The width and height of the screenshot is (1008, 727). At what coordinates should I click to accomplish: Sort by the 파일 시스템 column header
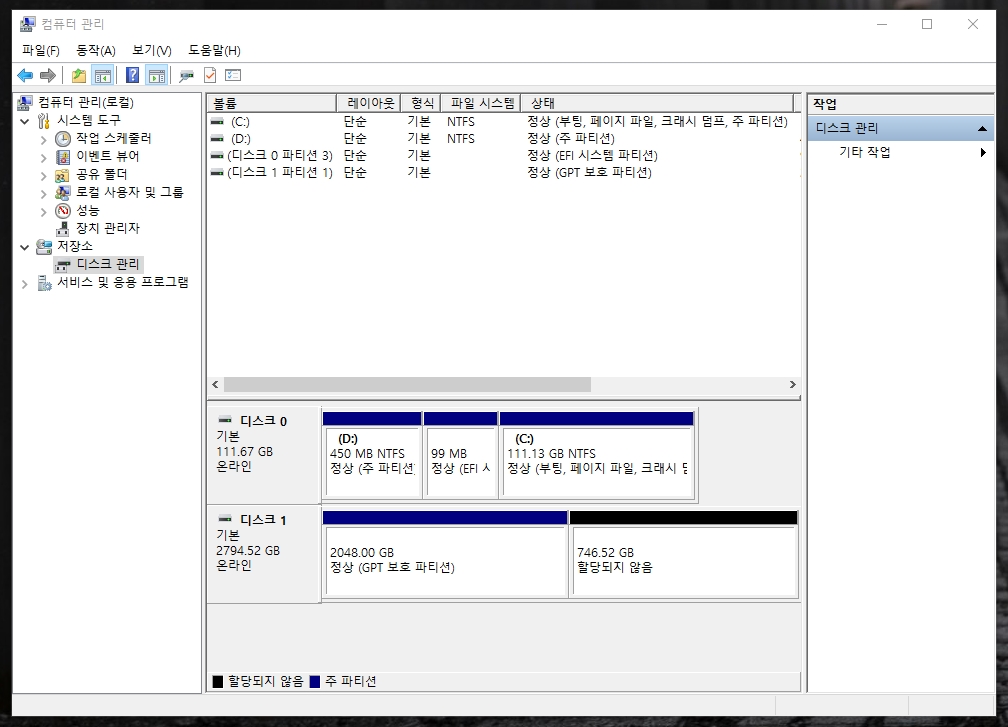point(481,103)
